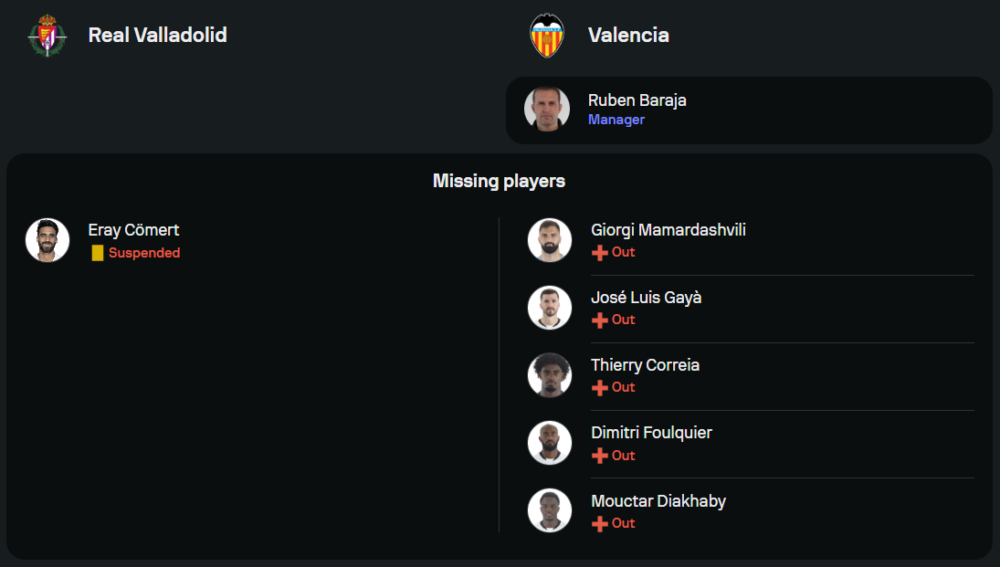Viewport: 1000px width, 567px height.
Task: View the Valencia team name link
Action: [628, 35]
